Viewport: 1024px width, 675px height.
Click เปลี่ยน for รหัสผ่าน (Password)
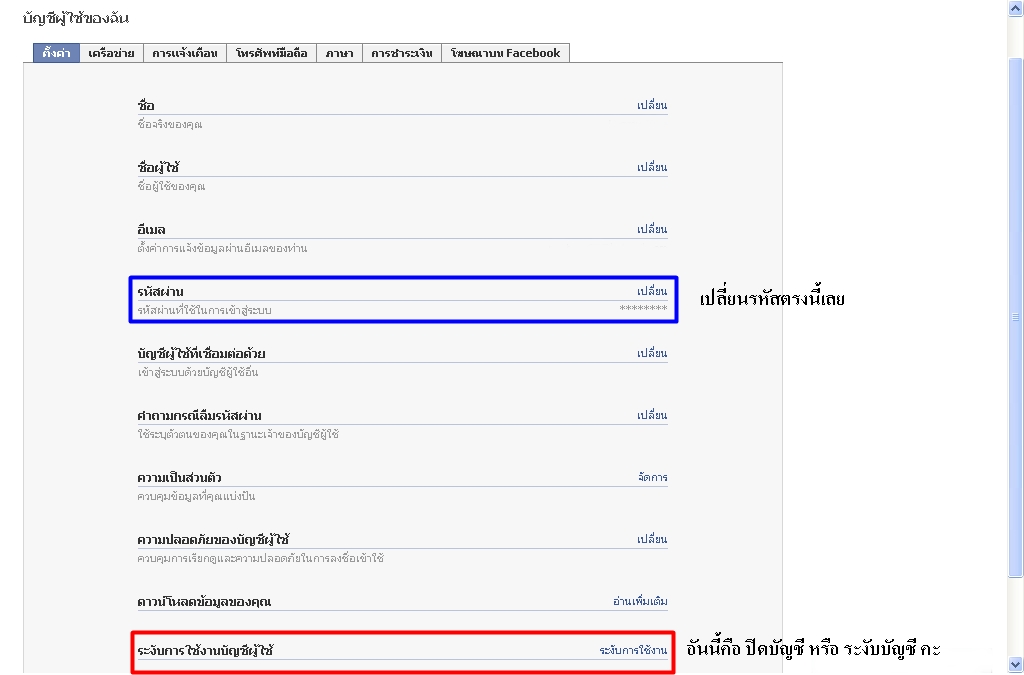pos(652,292)
